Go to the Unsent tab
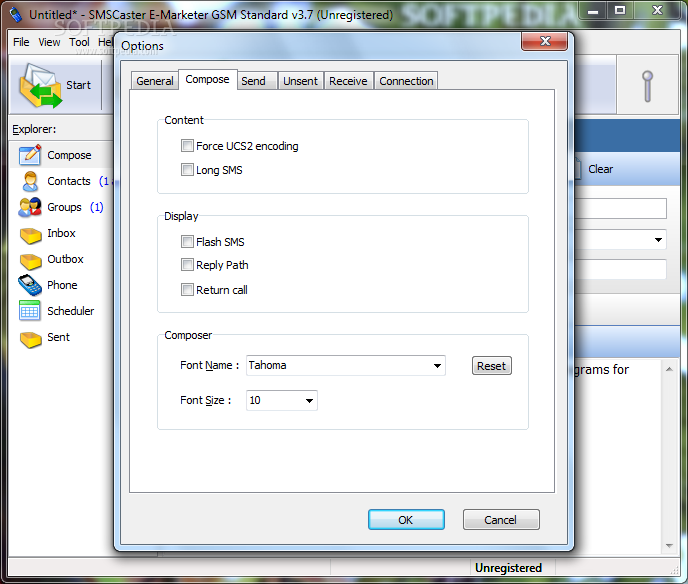The width and height of the screenshot is (688, 584). [x=300, y=81]
